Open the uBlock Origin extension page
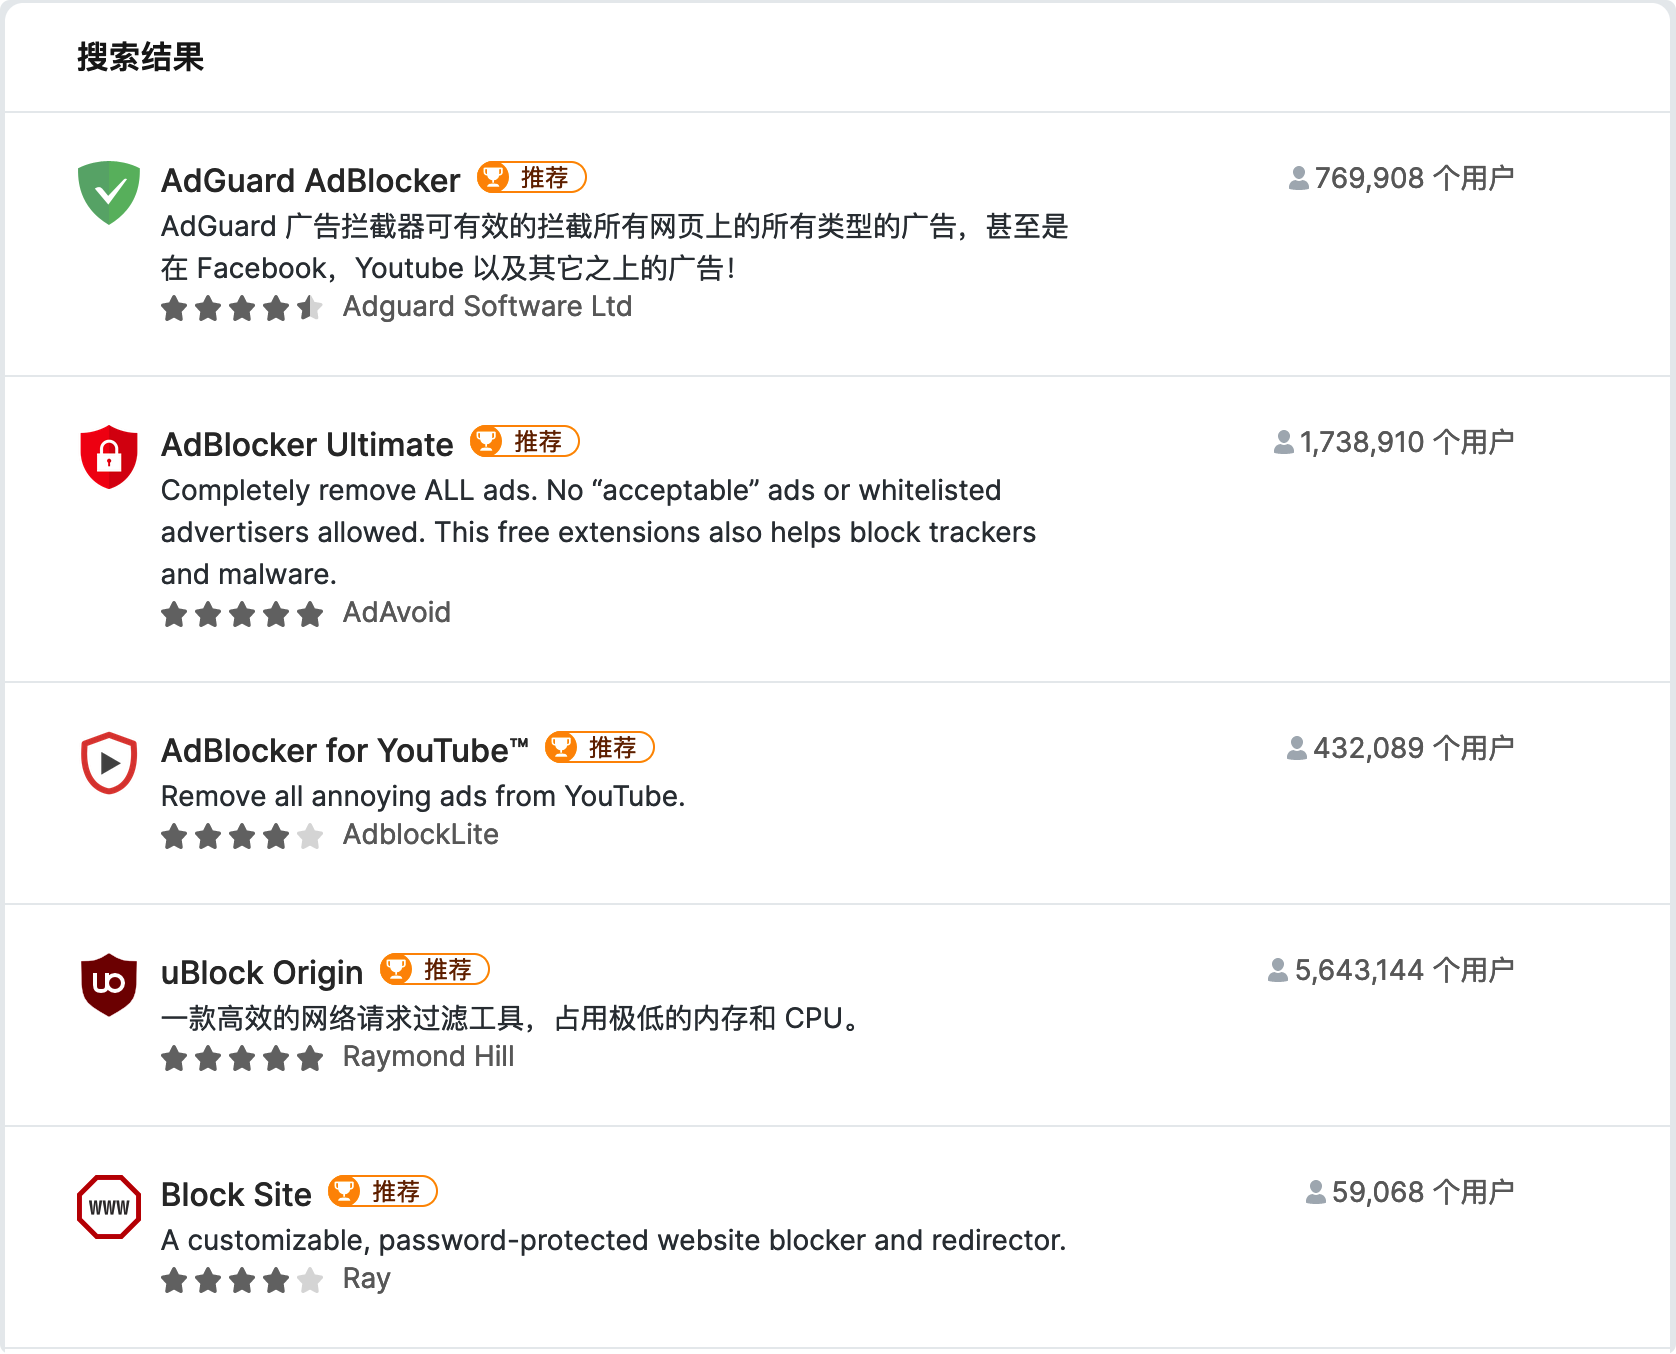The height and width of the screenshot is (1354, 1676). coord(262,972)
